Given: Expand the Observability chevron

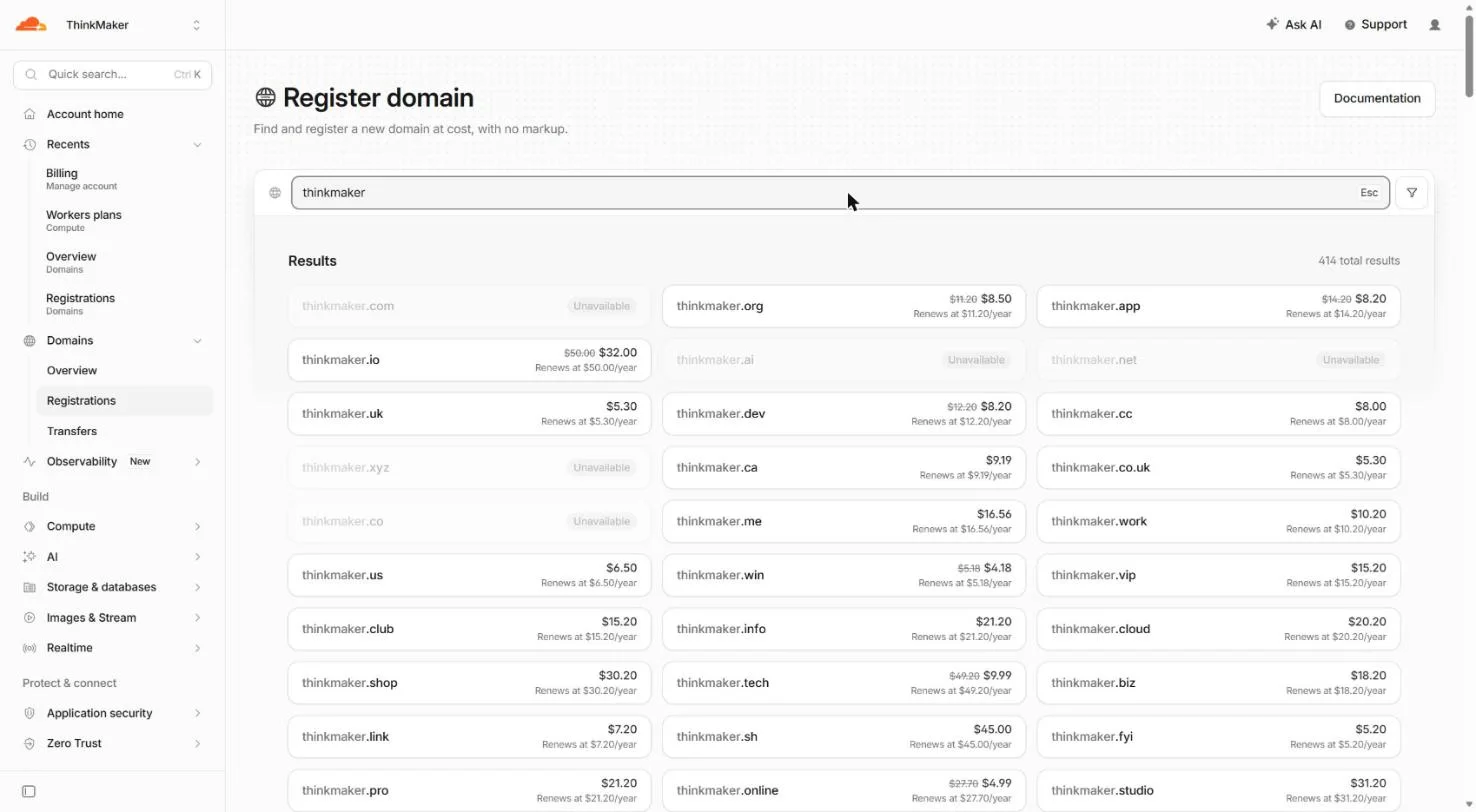Looking at the screenshot, I should coord(197,461).
